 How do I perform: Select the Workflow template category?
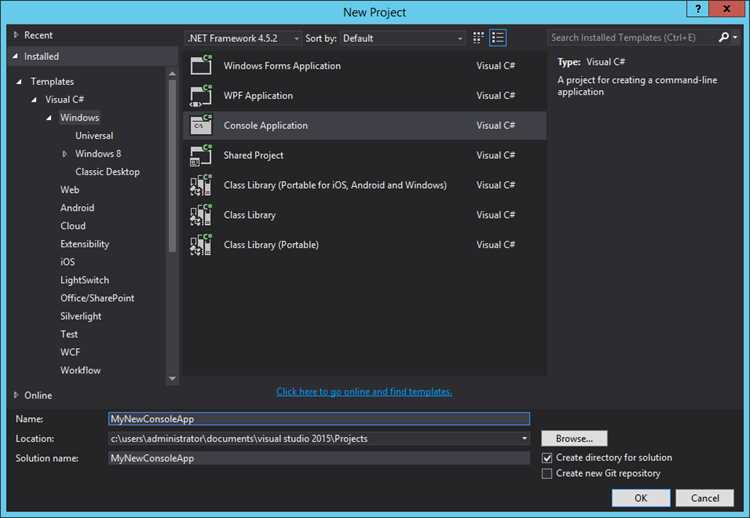click(x=80, y=370)
